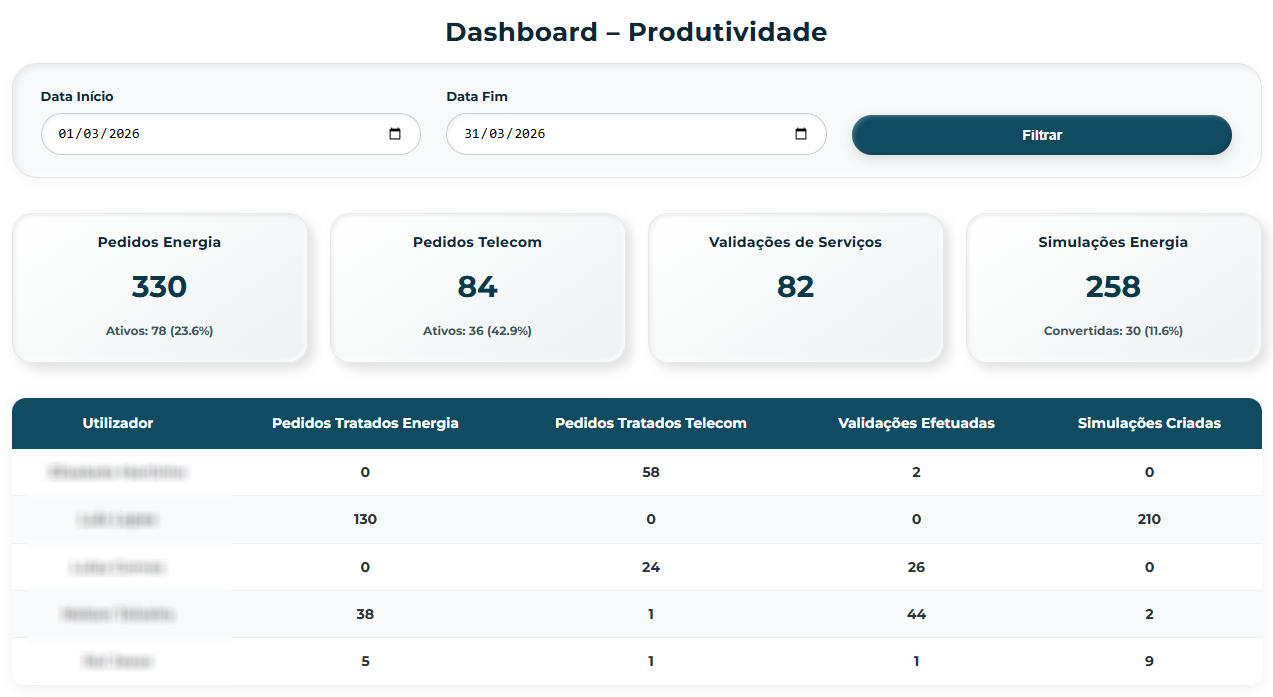Open the Data Fim calendar picker icon
This screenshot has height=697, width=1273.
[x=801, y=134]
